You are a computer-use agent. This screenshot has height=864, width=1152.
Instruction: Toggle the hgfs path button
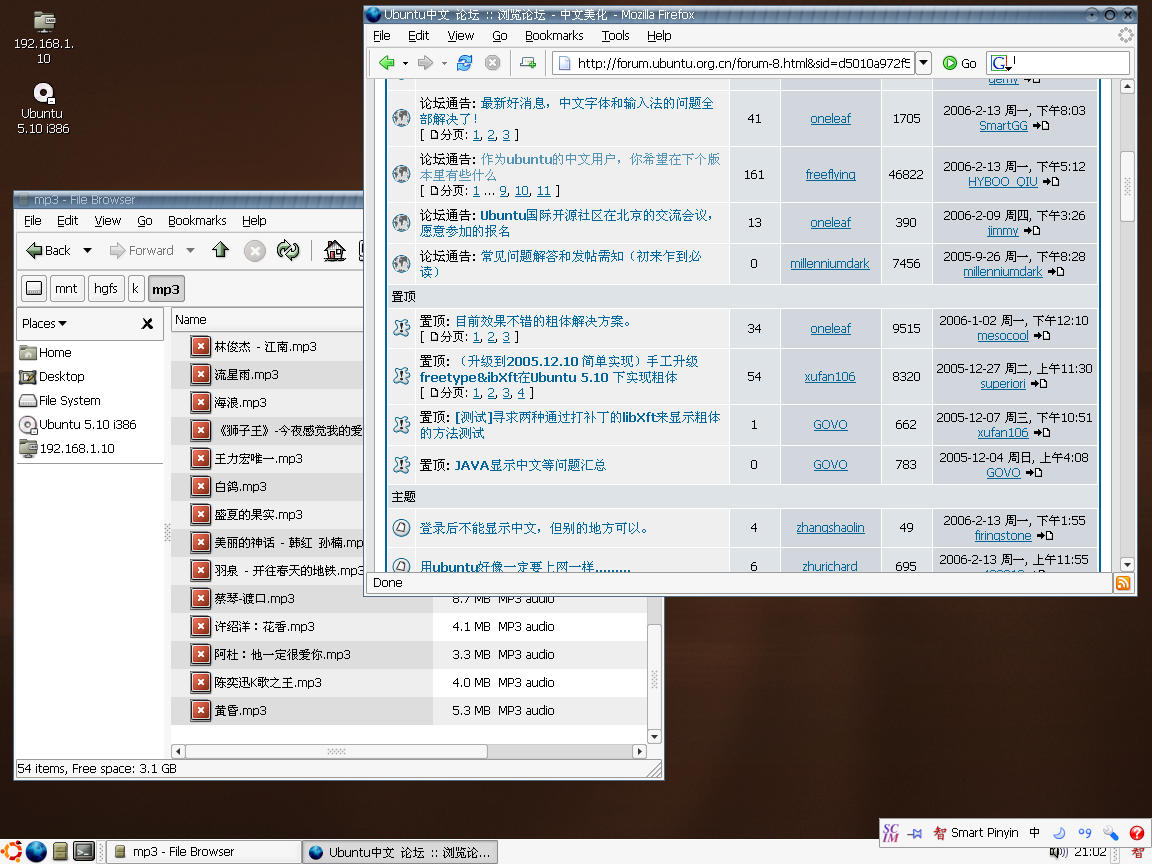(106, 289)
